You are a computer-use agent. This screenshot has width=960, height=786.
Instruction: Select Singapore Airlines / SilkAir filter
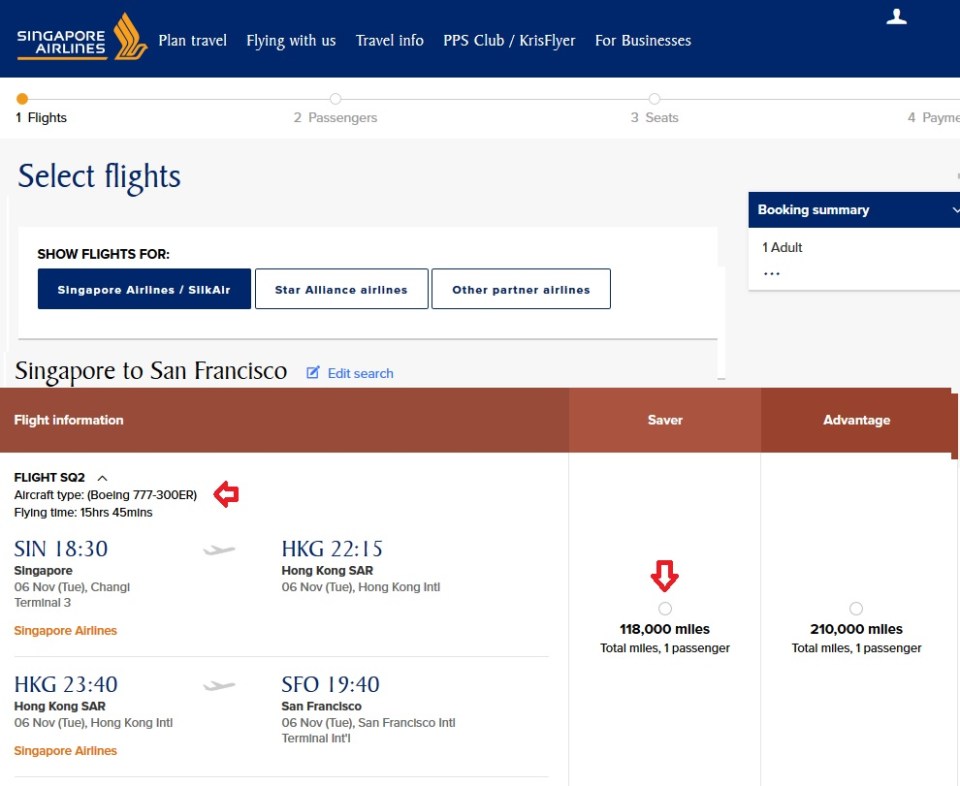(x=144, y=289)
